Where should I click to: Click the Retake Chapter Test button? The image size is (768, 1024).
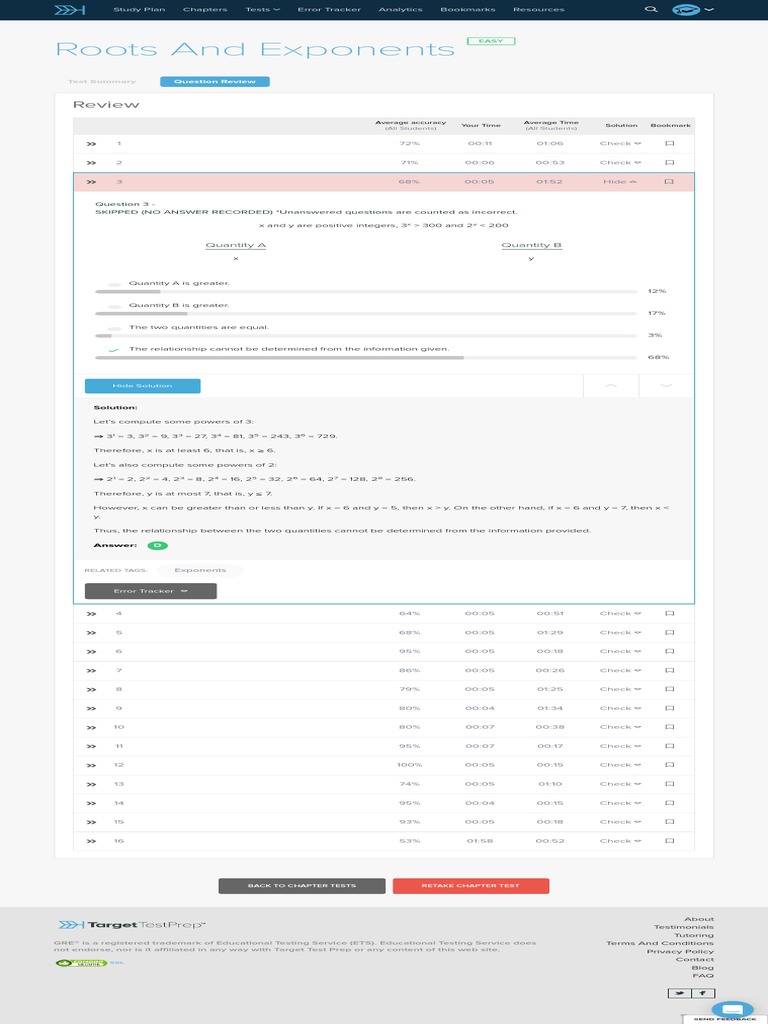coord(470,886)
